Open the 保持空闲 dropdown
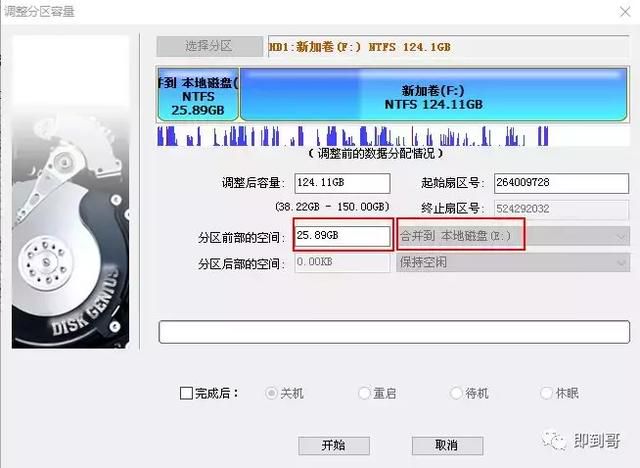The height and width of the screenshot is (468, 640). (513, 263)
